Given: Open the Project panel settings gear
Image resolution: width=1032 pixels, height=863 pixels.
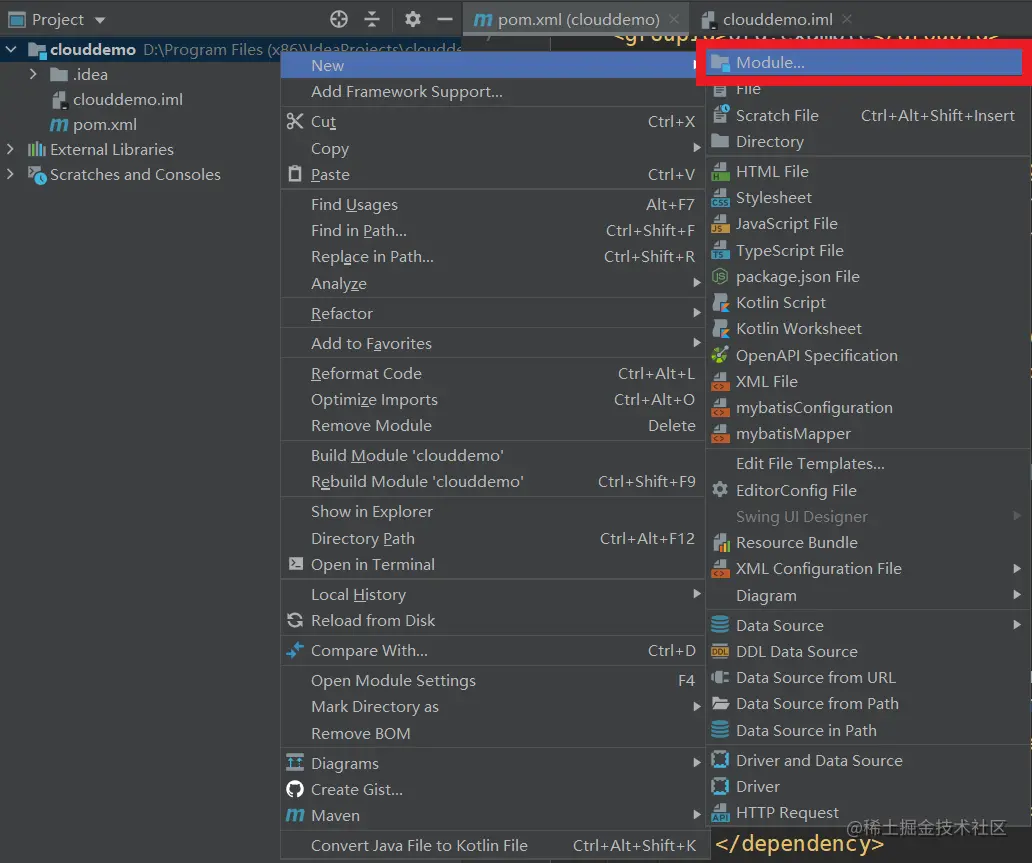Looking at the screenshot, I should coord(413,19).
